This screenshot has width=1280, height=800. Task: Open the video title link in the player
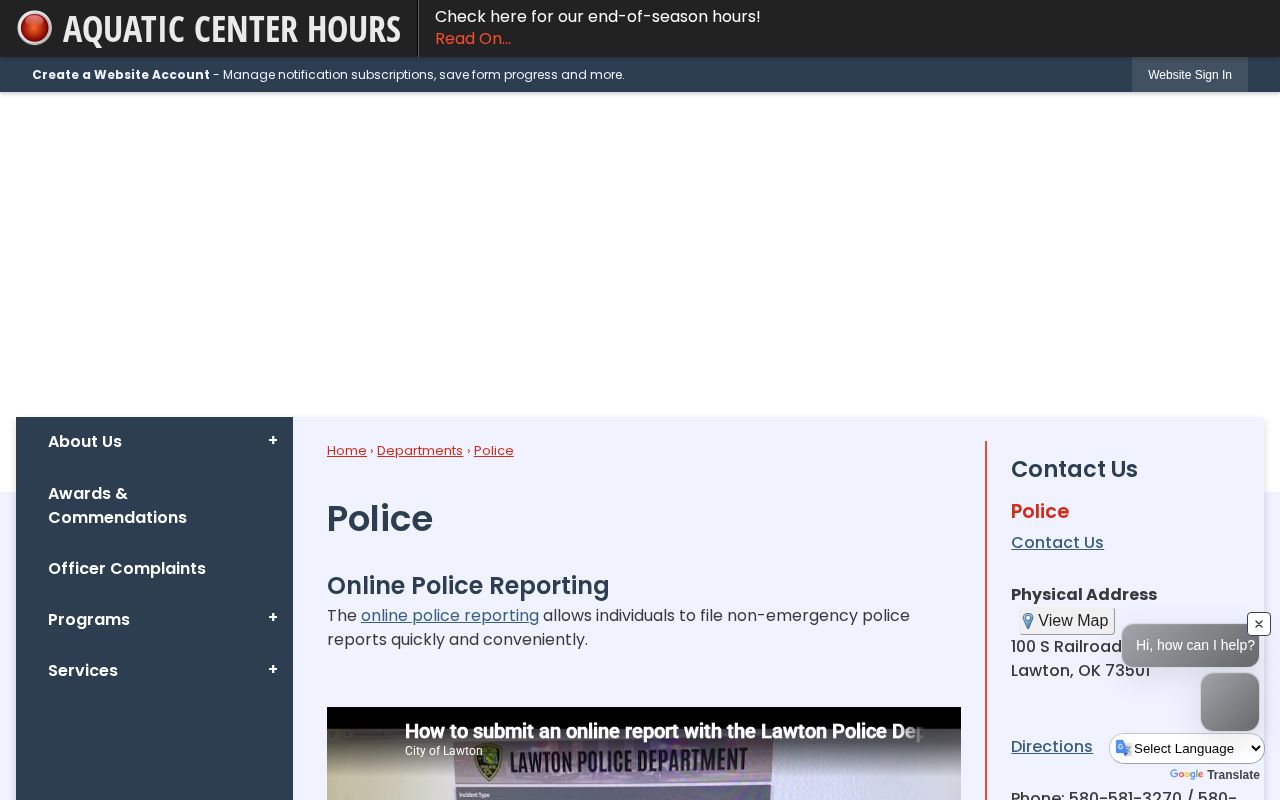[662, 732]
